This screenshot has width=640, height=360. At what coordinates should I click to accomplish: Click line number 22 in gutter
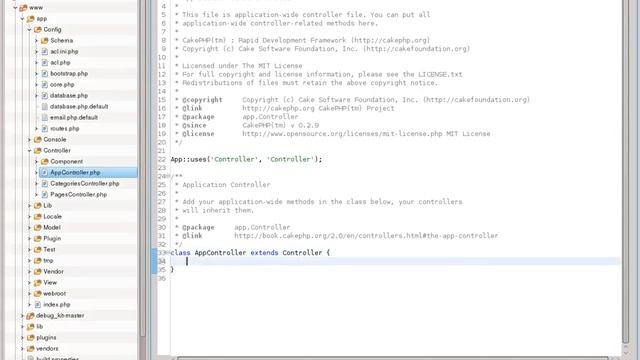coord(162,160)
